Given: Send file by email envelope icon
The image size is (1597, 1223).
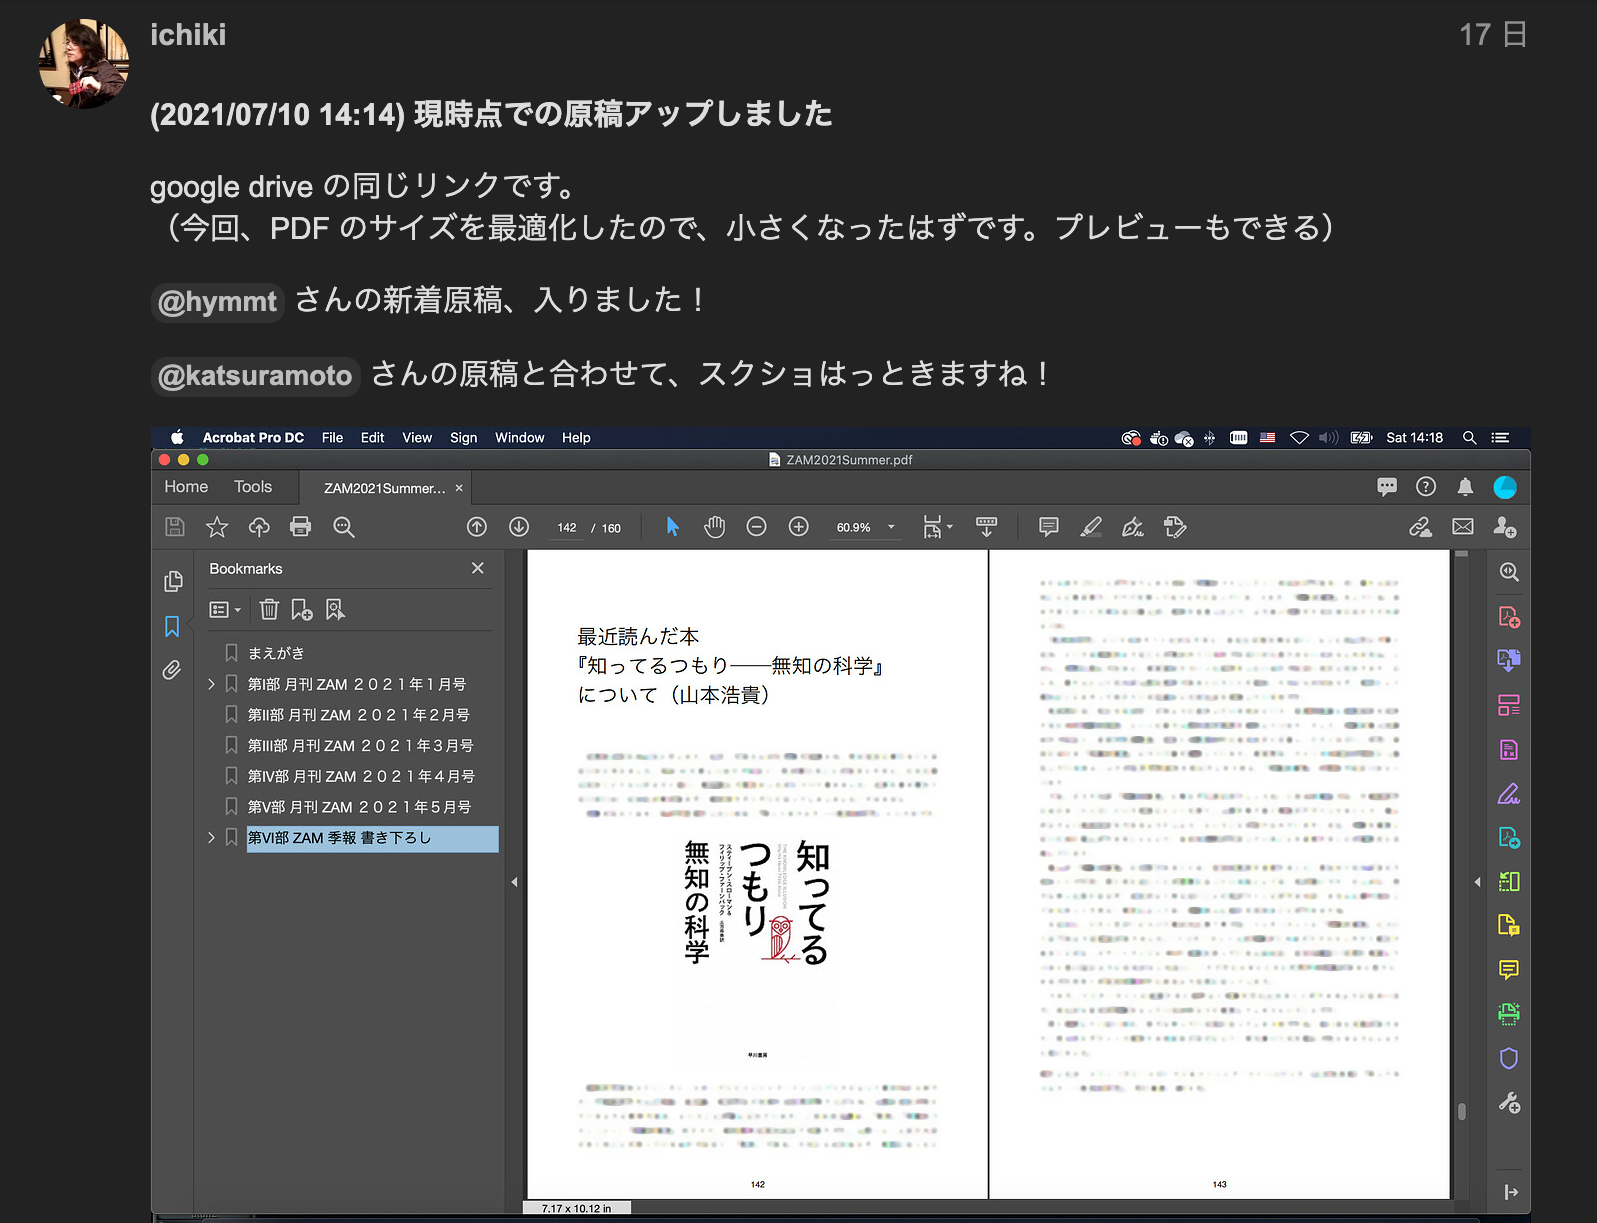Looking at the screenshot, I should [x=1463, y=527].
